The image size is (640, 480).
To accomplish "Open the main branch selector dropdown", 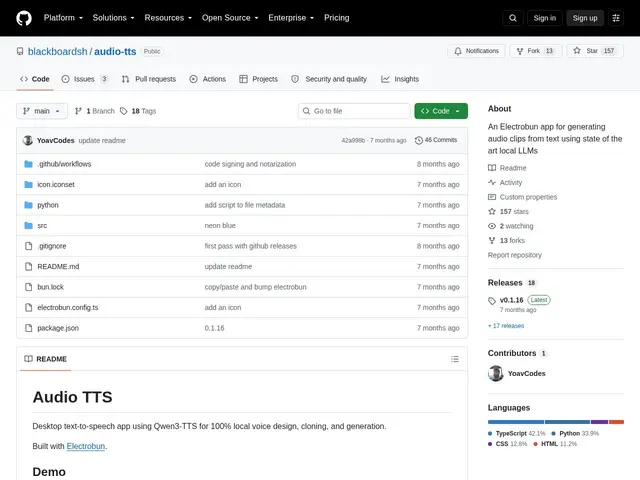I will [x=42, y=111].
